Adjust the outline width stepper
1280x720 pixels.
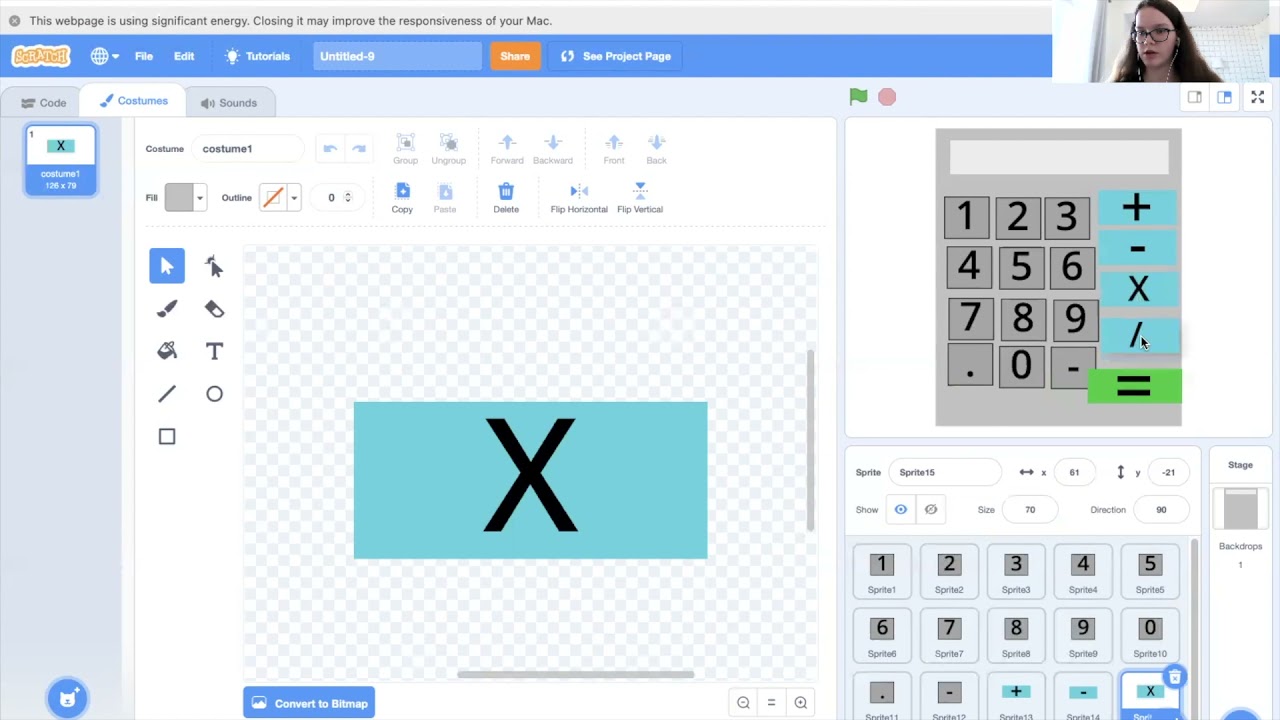coord(348,197)
